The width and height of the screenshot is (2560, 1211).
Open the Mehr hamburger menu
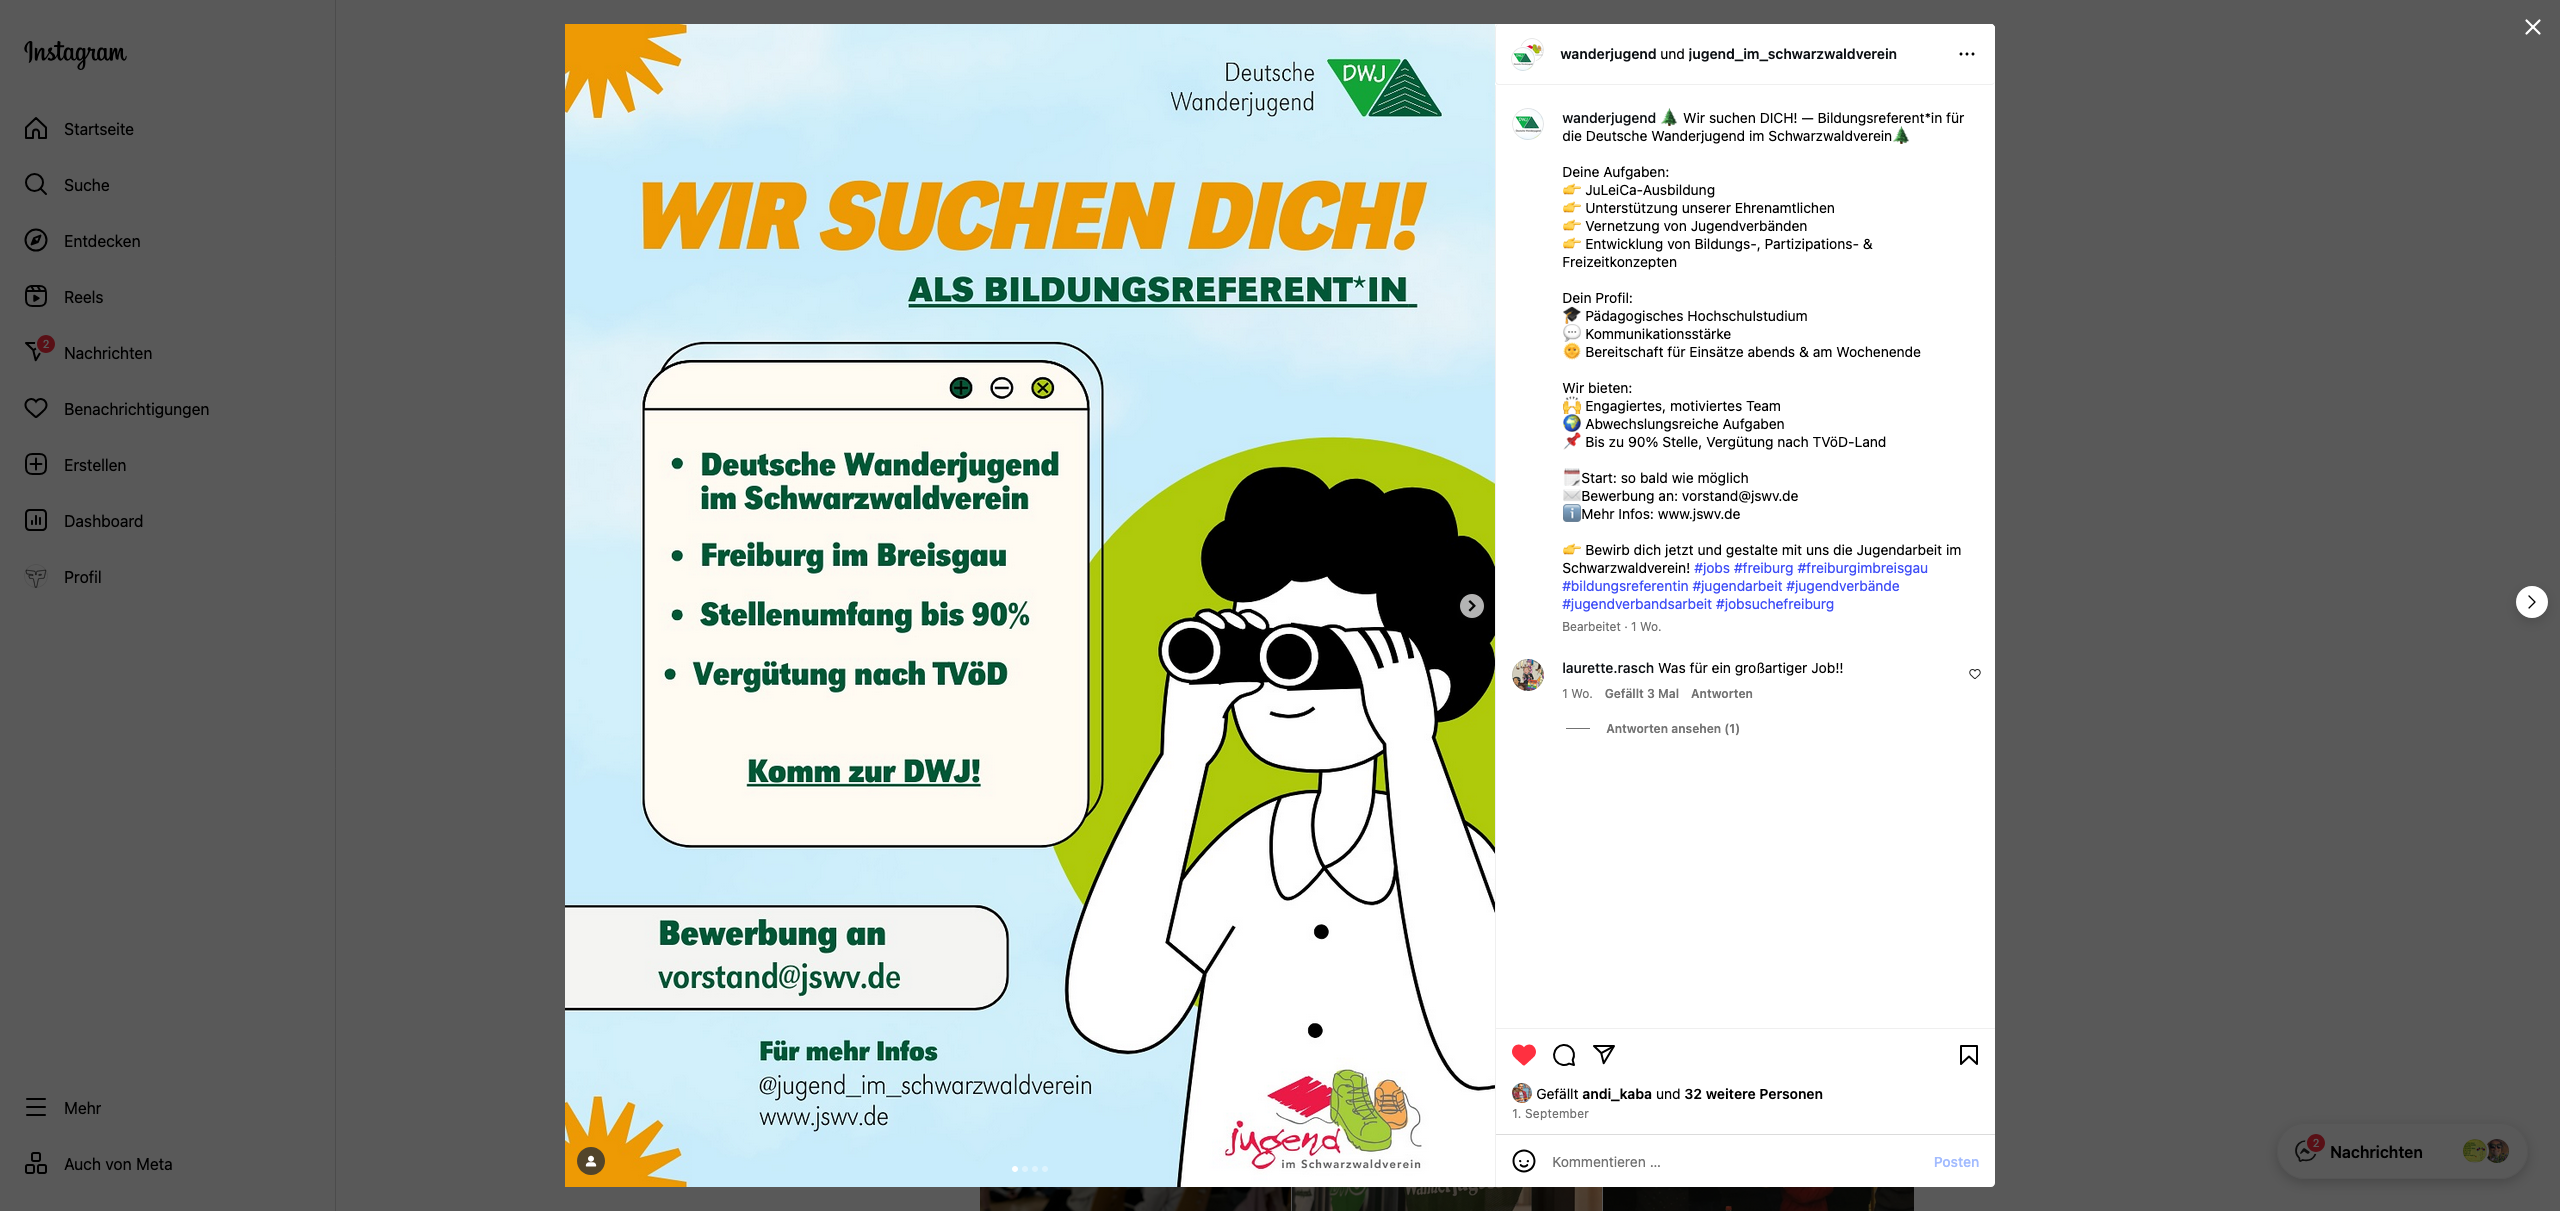click(x=36, y=1107)
